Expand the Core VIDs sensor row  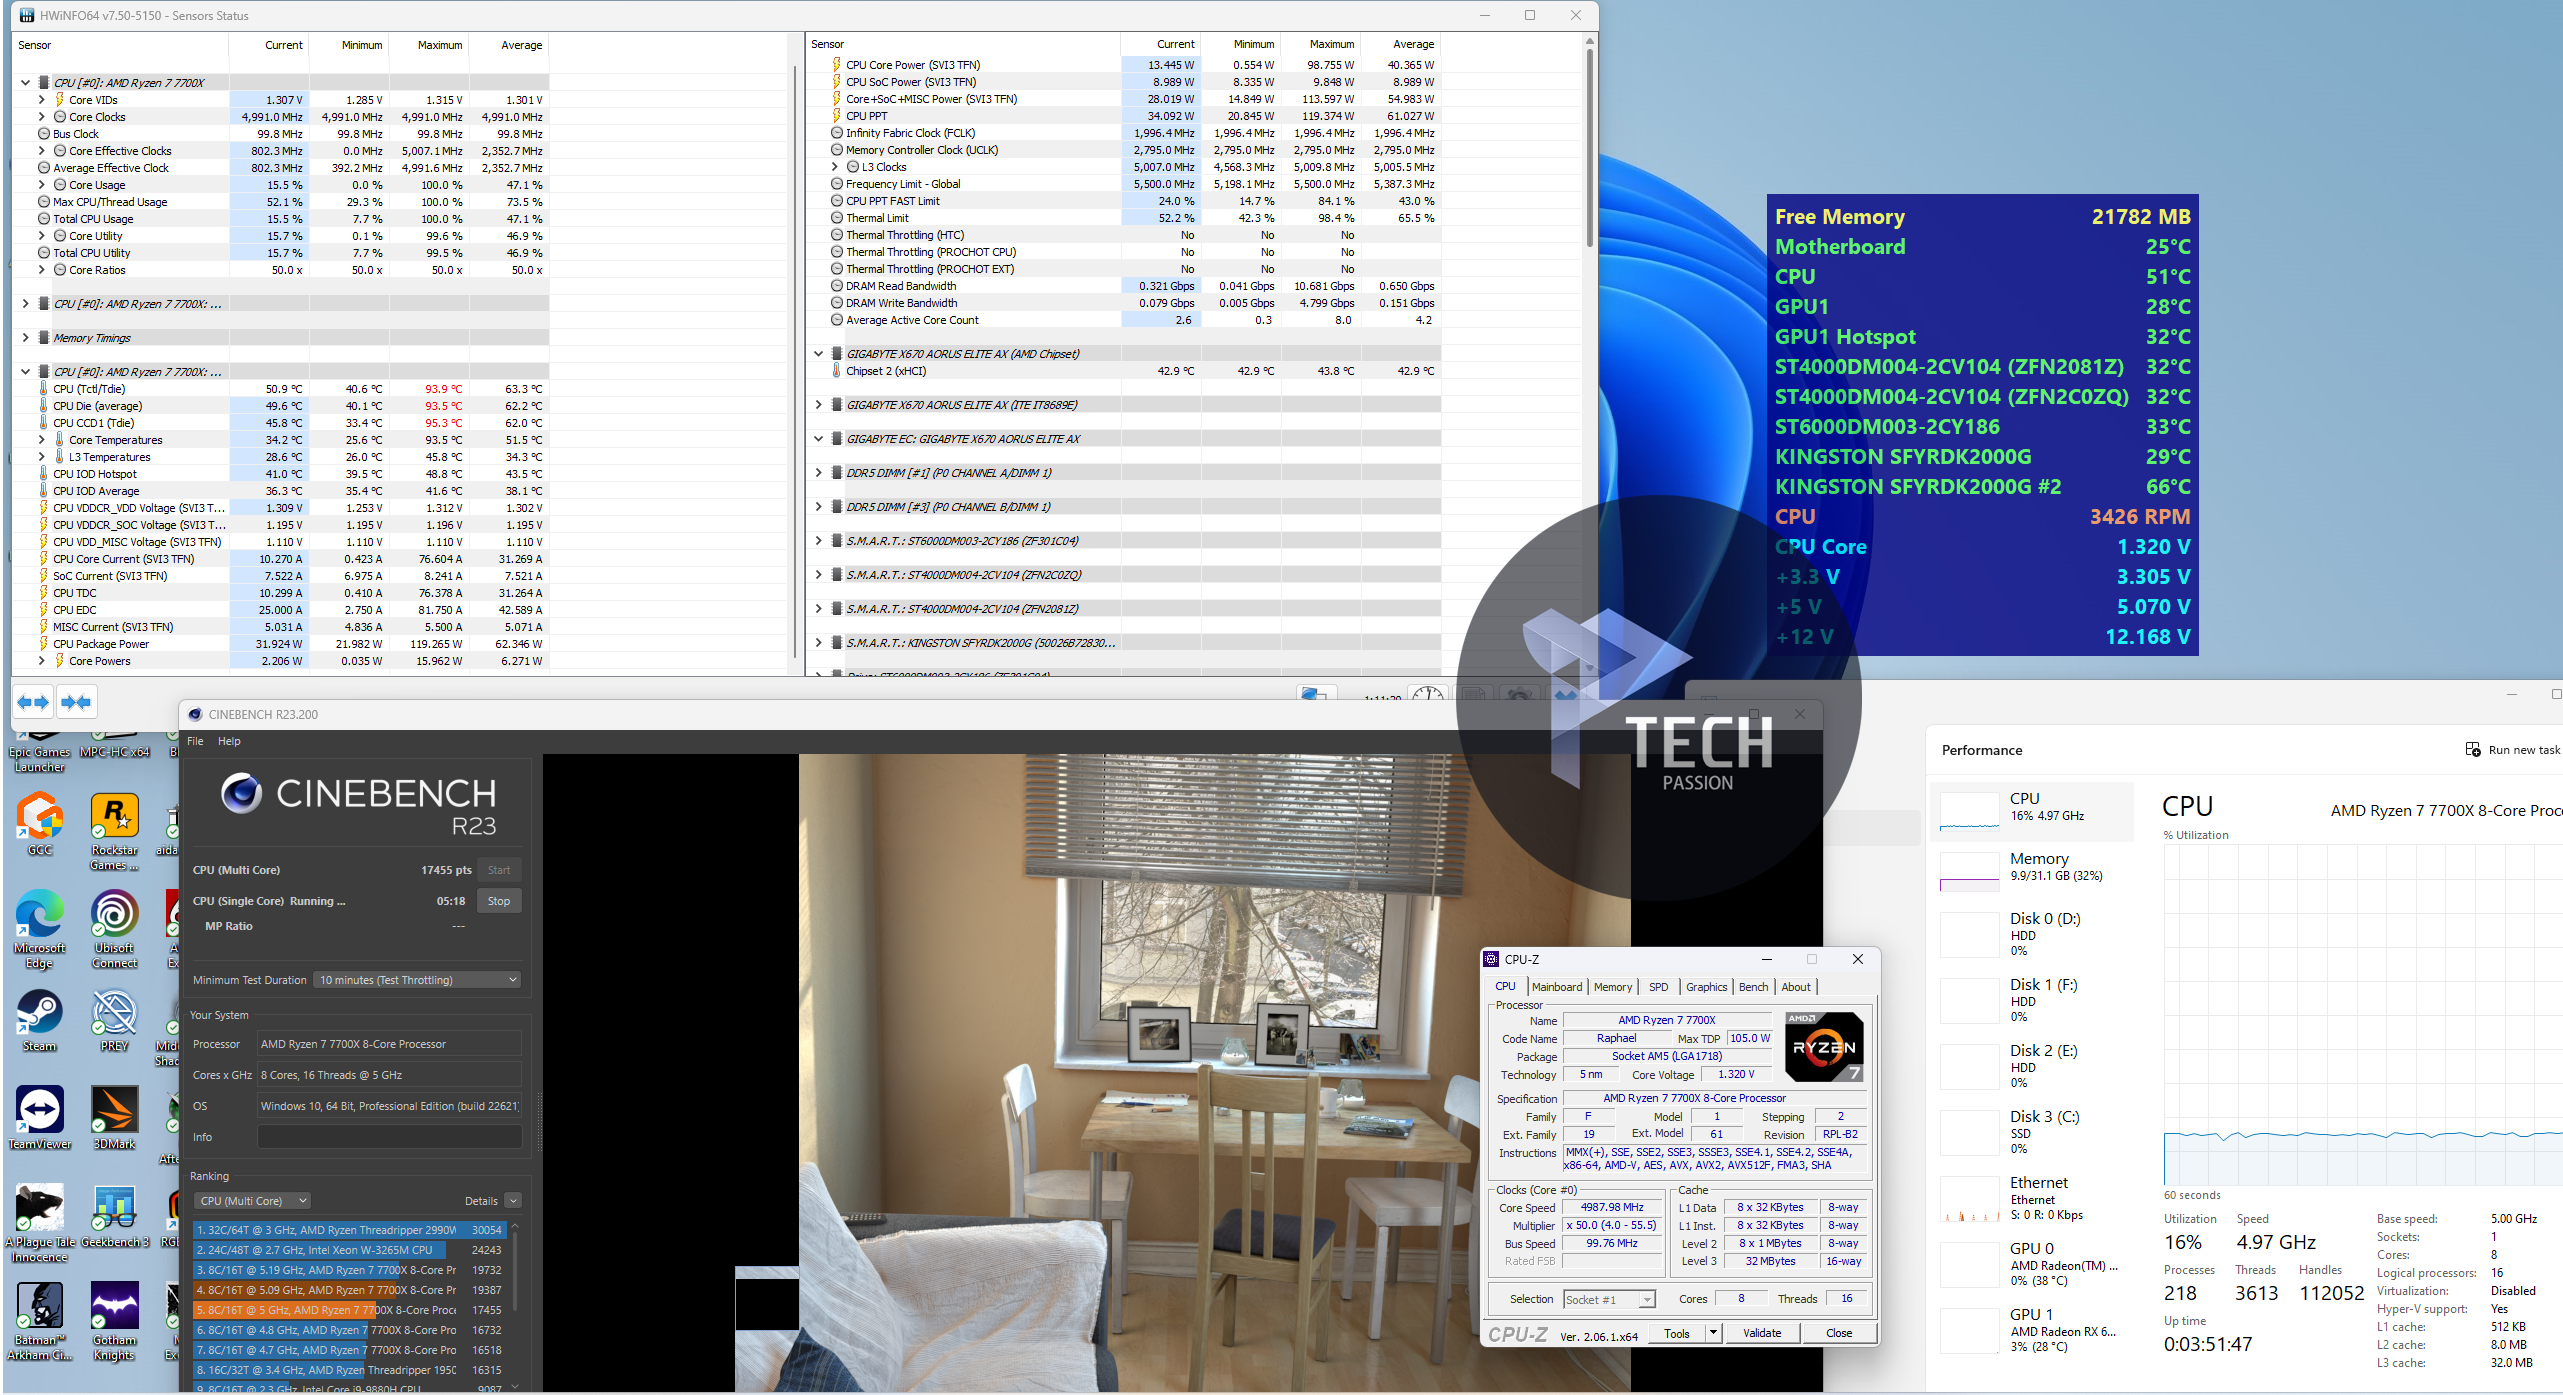[41, 100]
